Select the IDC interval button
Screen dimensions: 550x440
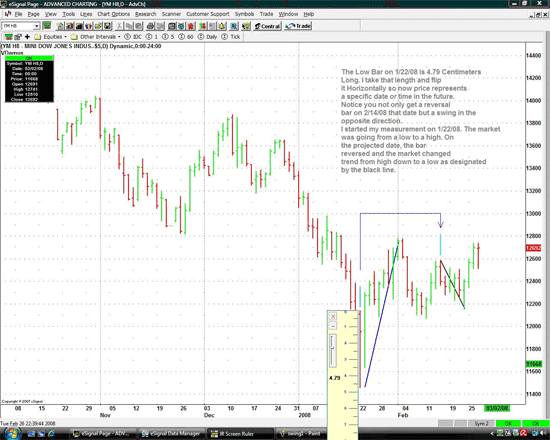point(133,36)
